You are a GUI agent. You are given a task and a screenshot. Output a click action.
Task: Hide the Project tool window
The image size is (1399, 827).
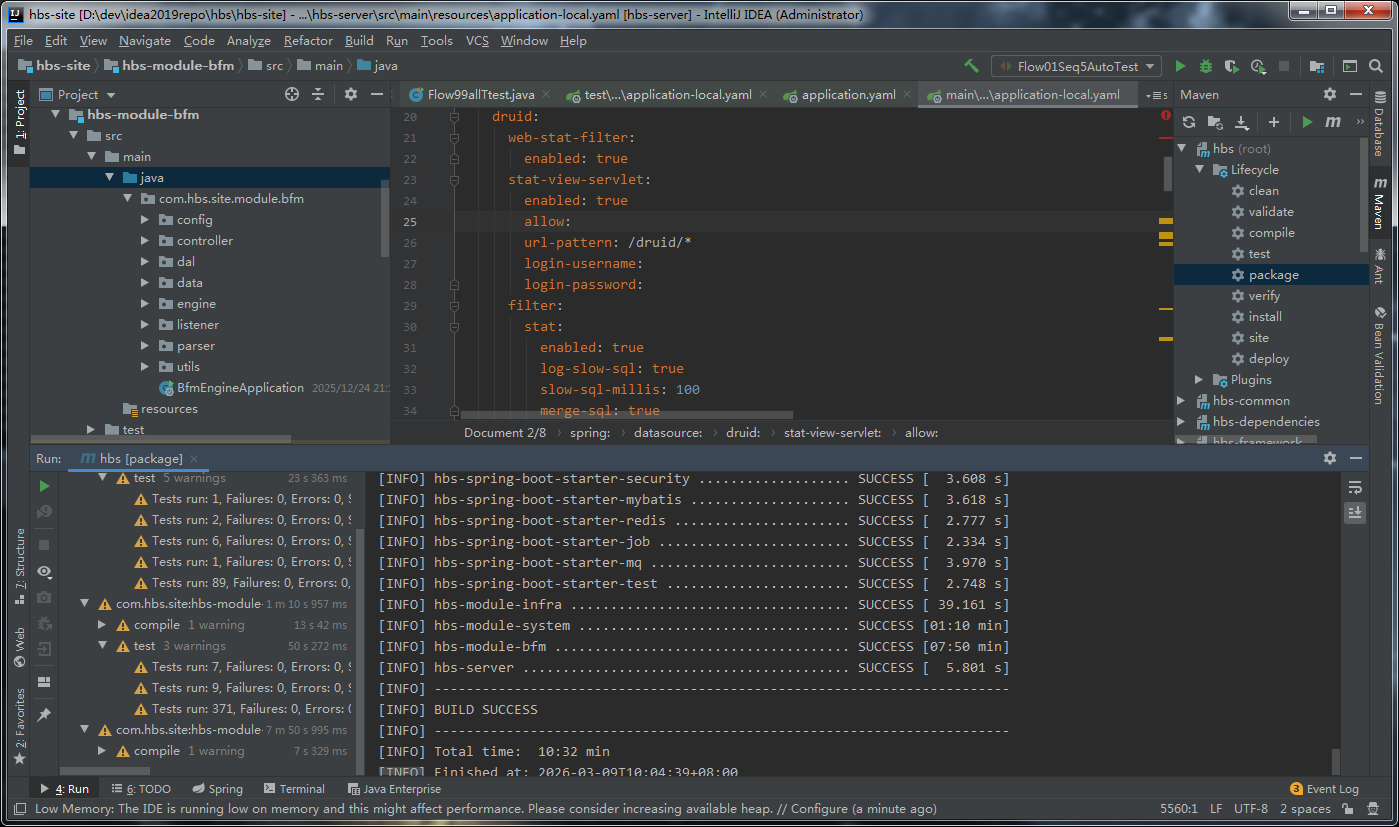pyautogui.click(x=377, y=94)
